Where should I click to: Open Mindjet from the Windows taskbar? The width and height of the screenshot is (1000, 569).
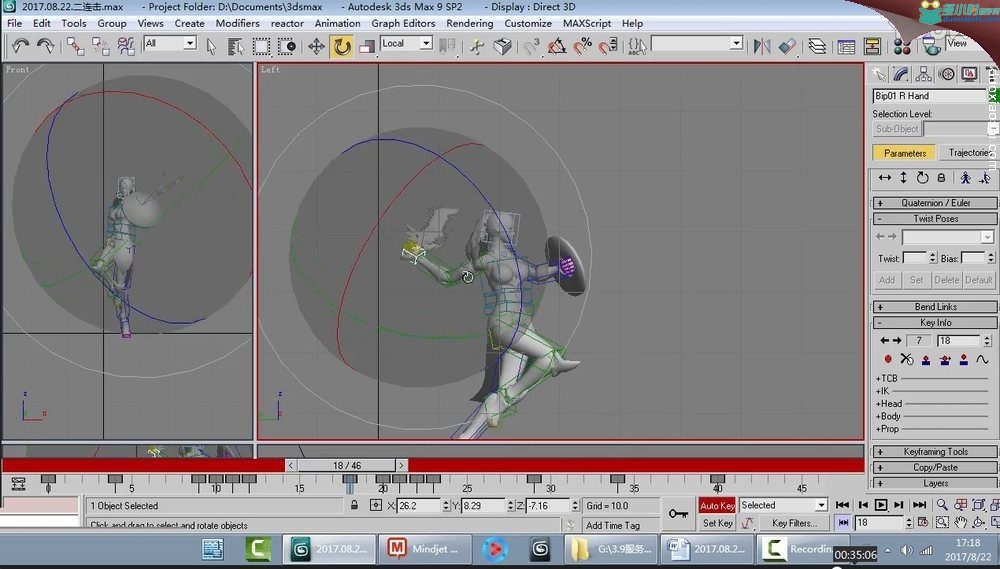[424, 549]
